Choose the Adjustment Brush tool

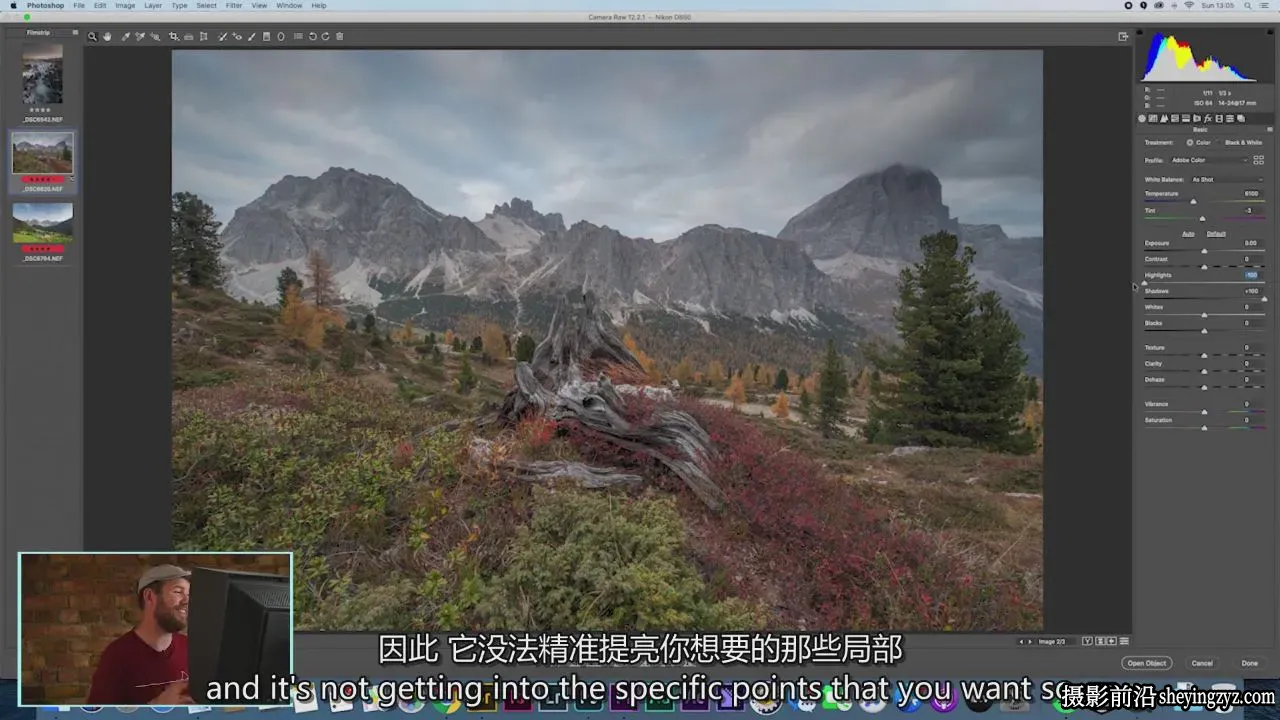point(252,37)
